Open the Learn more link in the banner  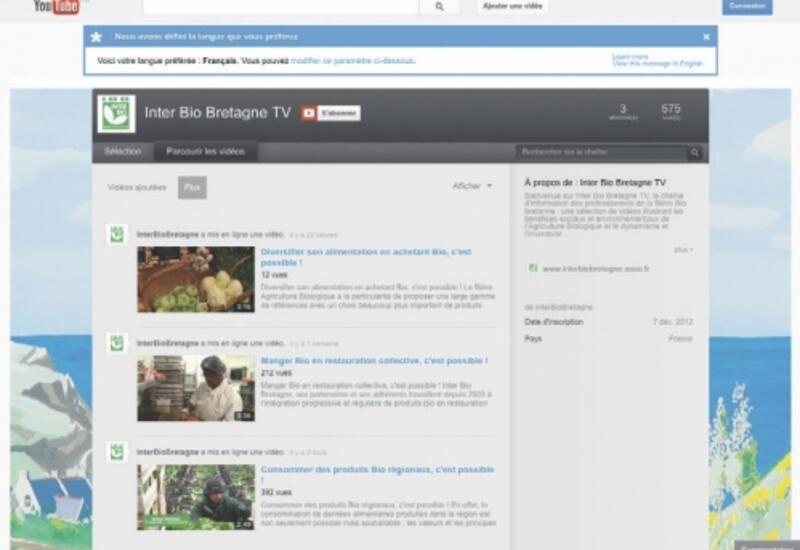[x=630, y=57]
